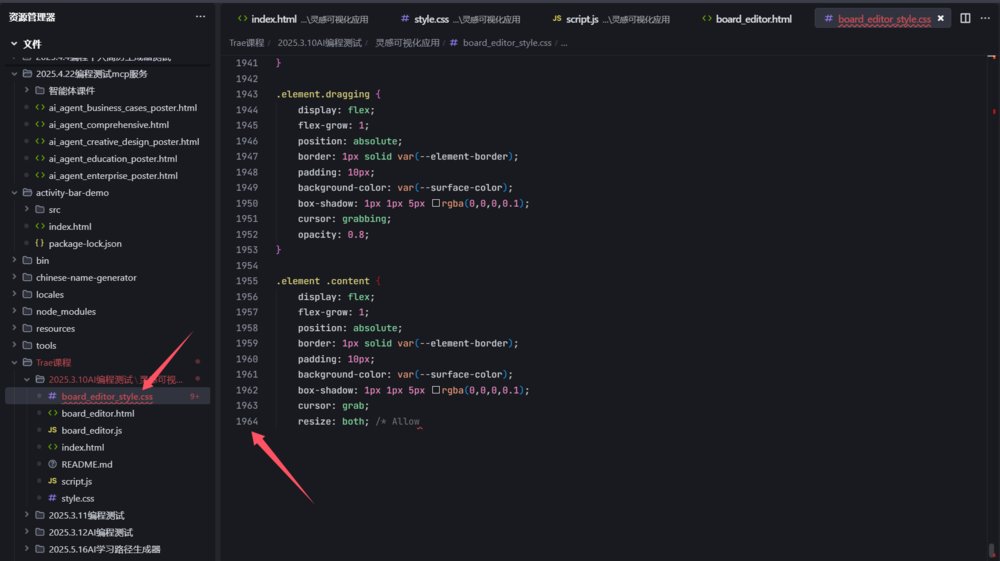Collapse the 文件 section header
This screenshot has width=1000, height=561.
14,44
